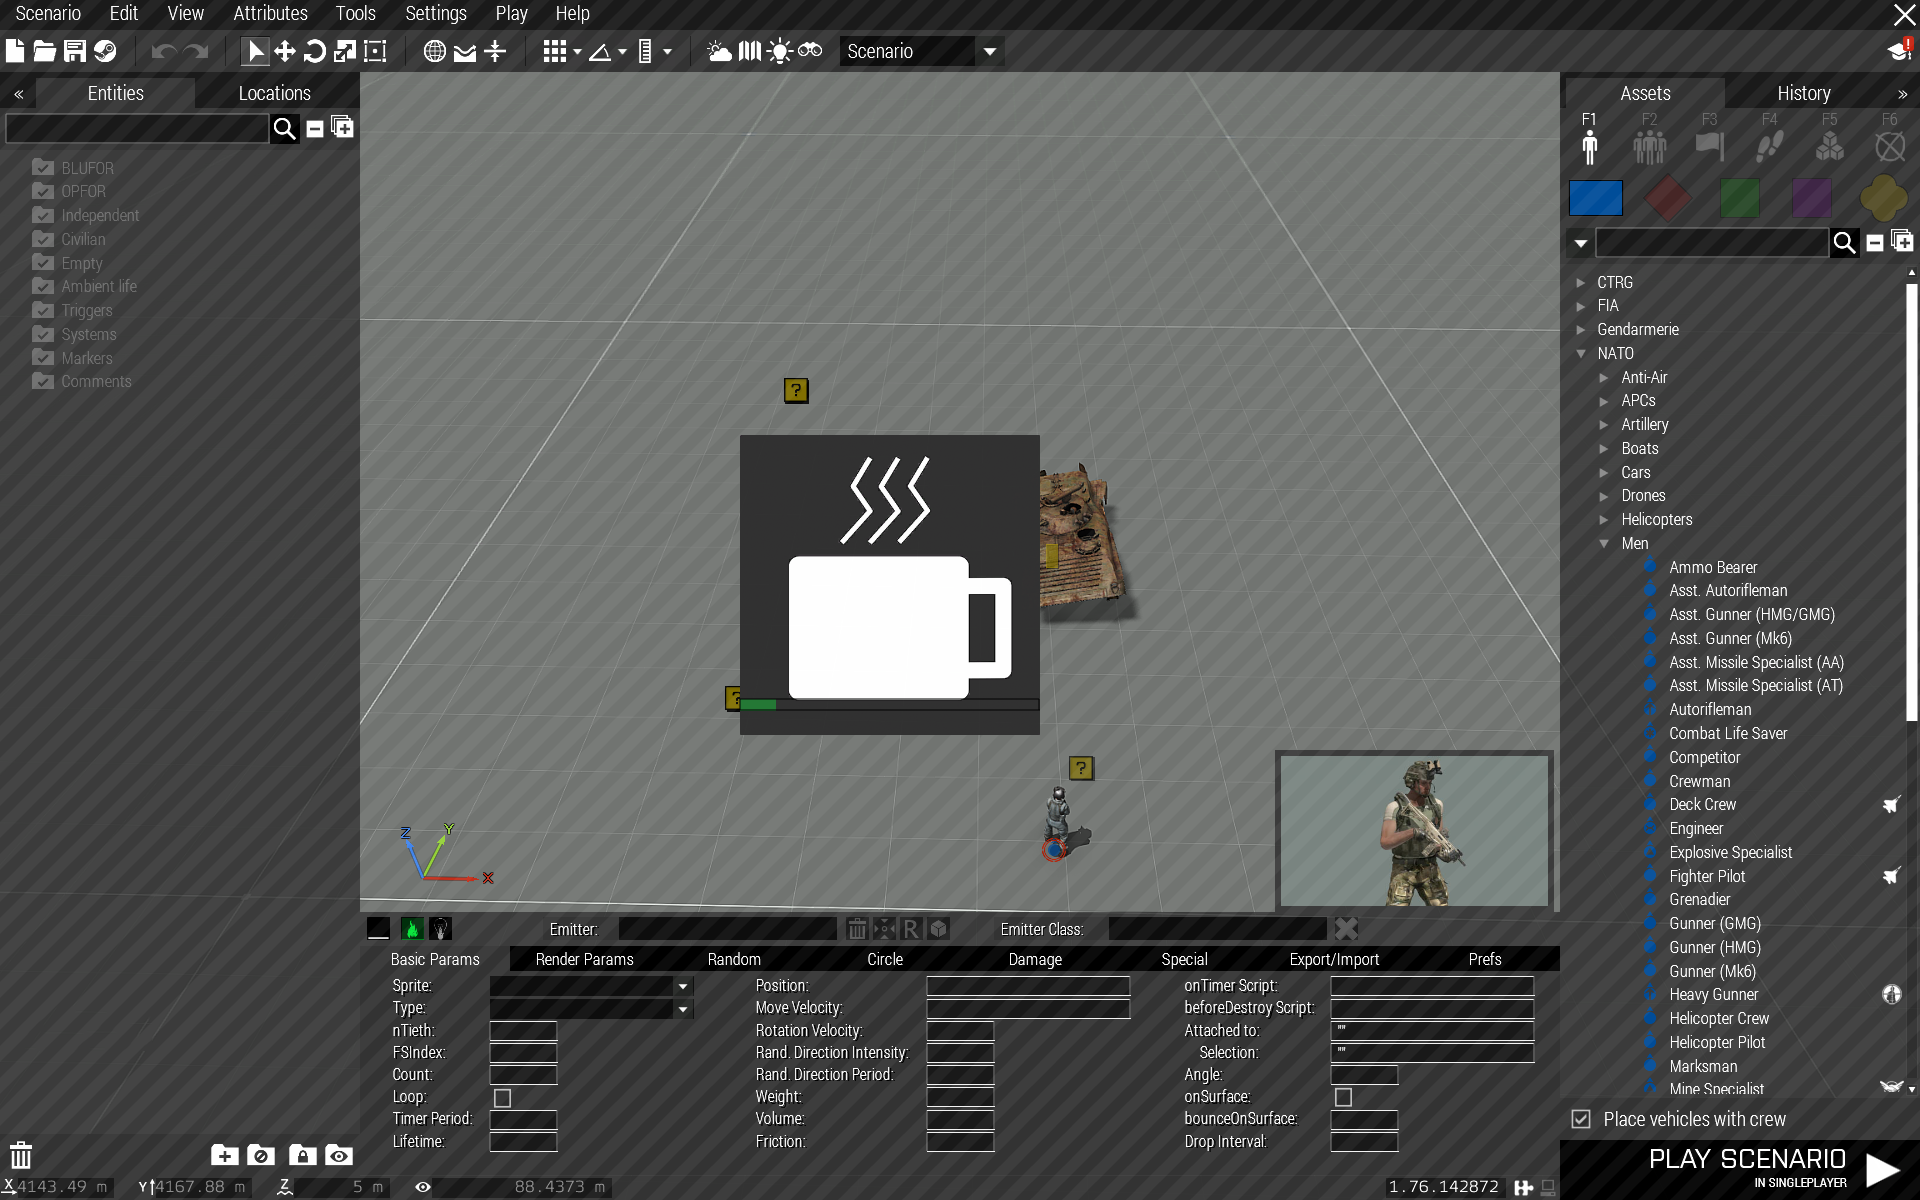Click the search icon in Entities panel

pyautogui.click(x=285, y=128)
